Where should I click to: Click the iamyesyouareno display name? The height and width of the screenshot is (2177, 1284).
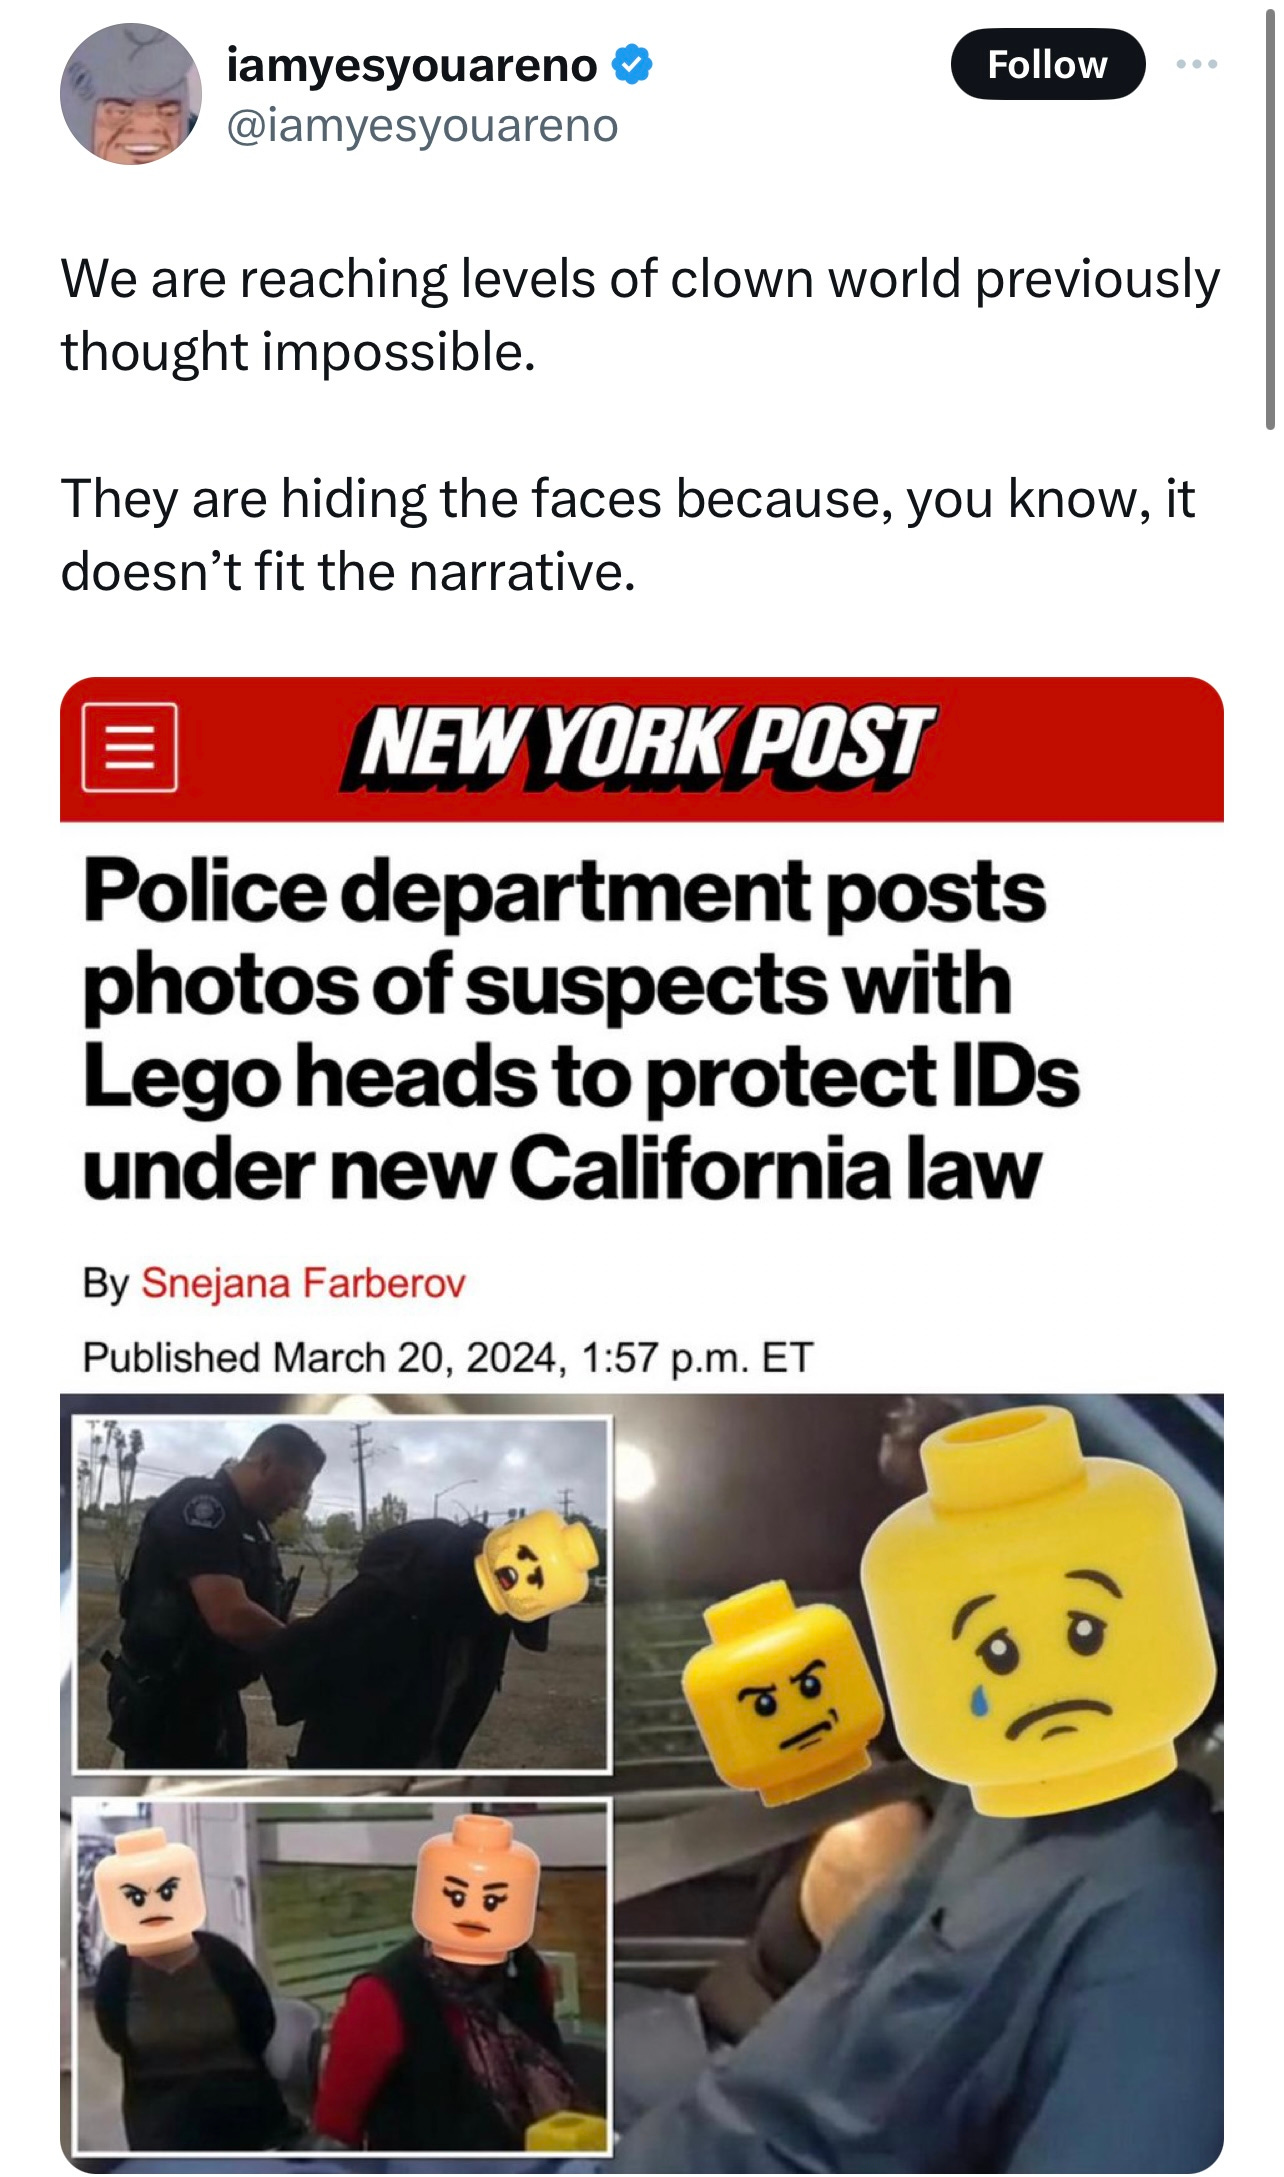tap(412, 65)
